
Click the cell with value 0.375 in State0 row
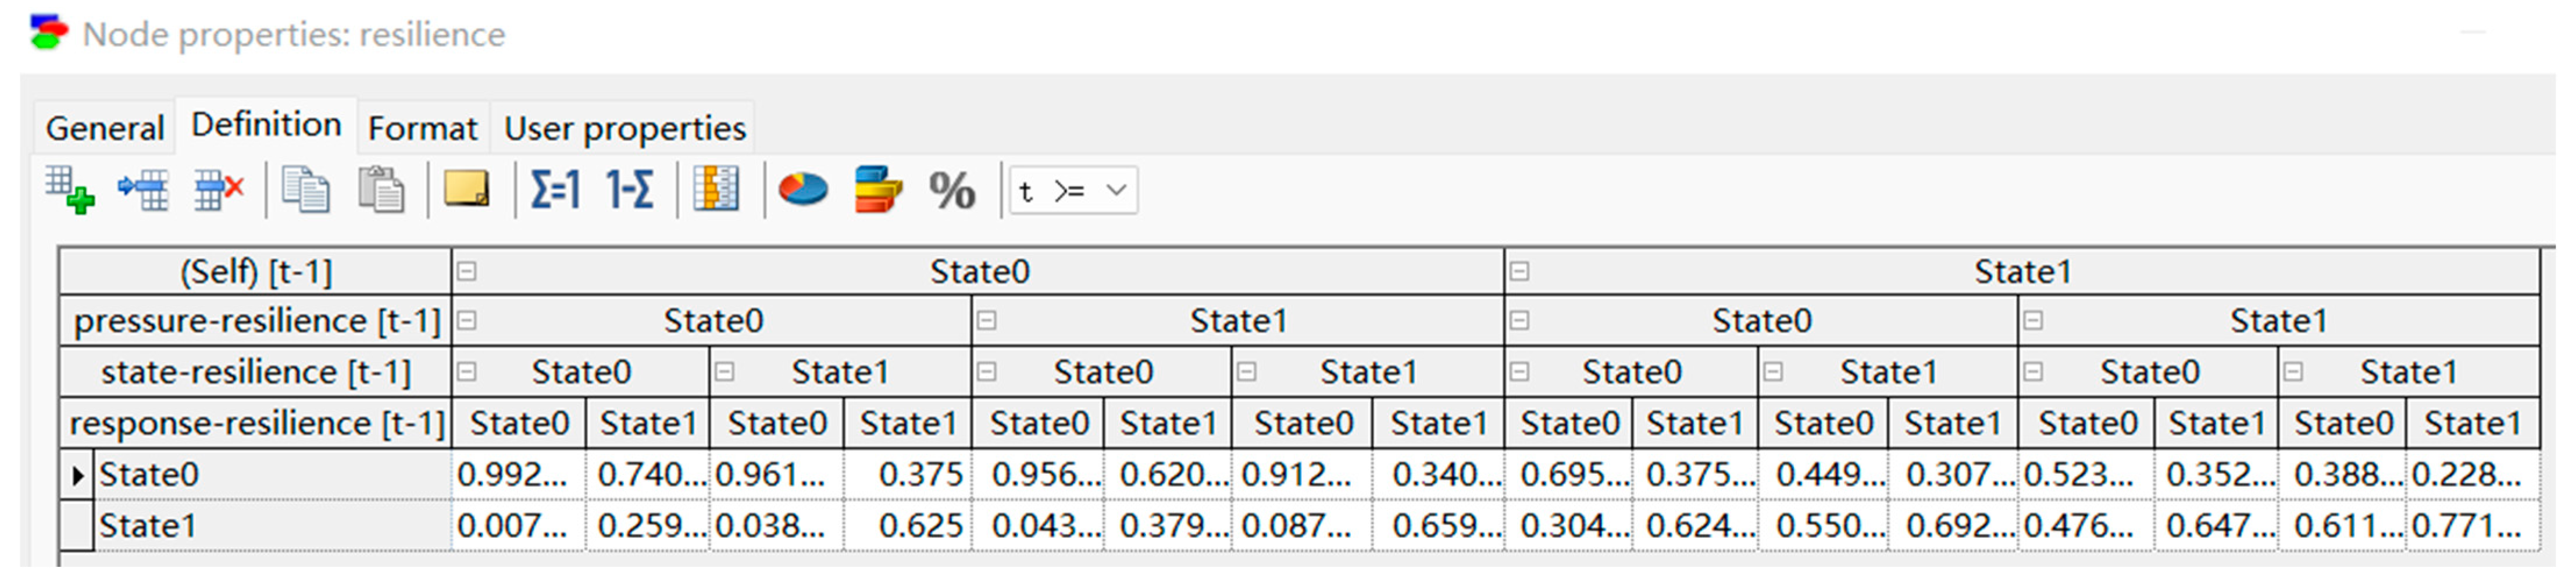pos(907,474)
